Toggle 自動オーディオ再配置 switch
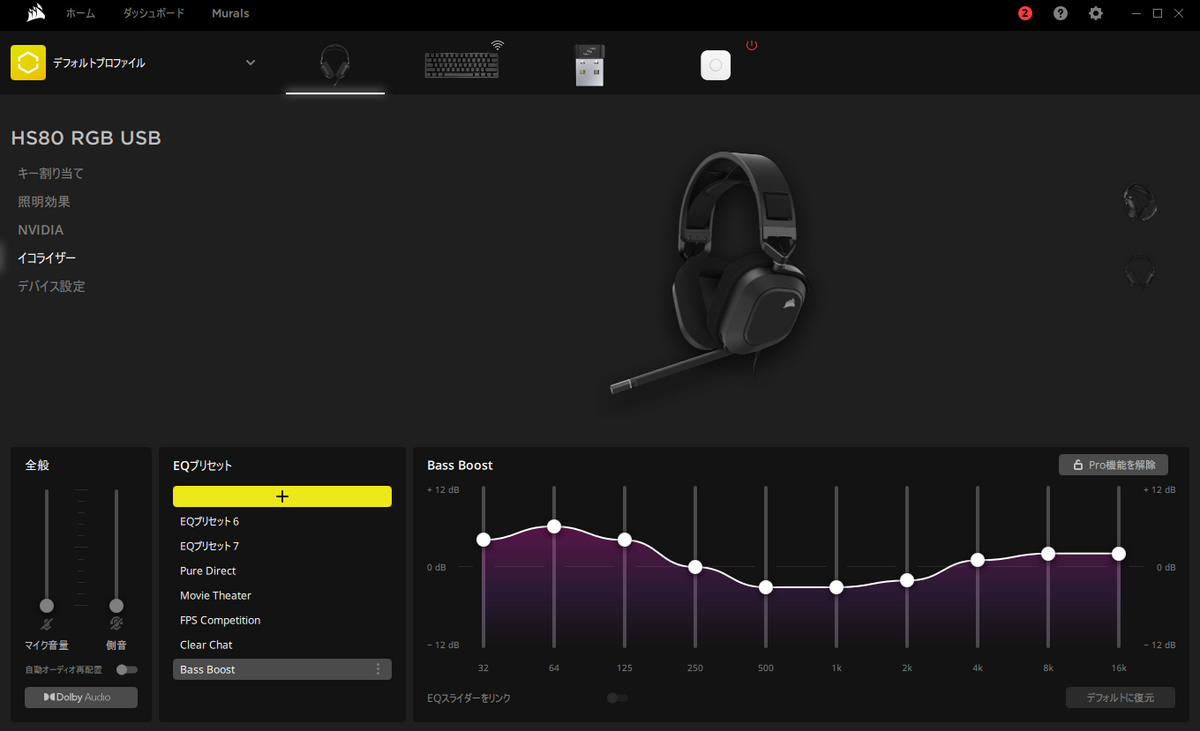Screen dimensions: 1200x731 pyautogui.click(x=127, y=669)
